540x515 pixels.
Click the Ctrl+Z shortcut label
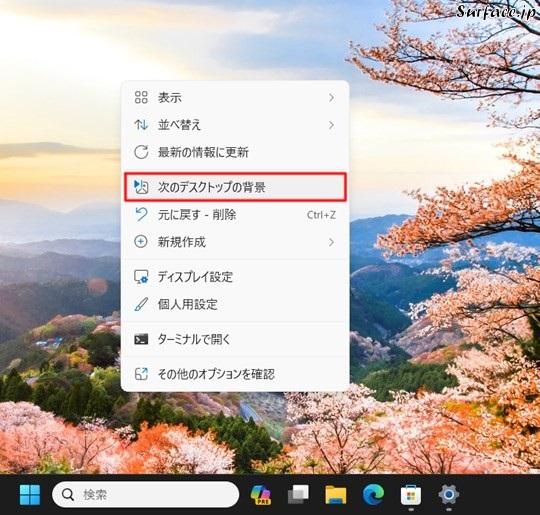(321, 215)
